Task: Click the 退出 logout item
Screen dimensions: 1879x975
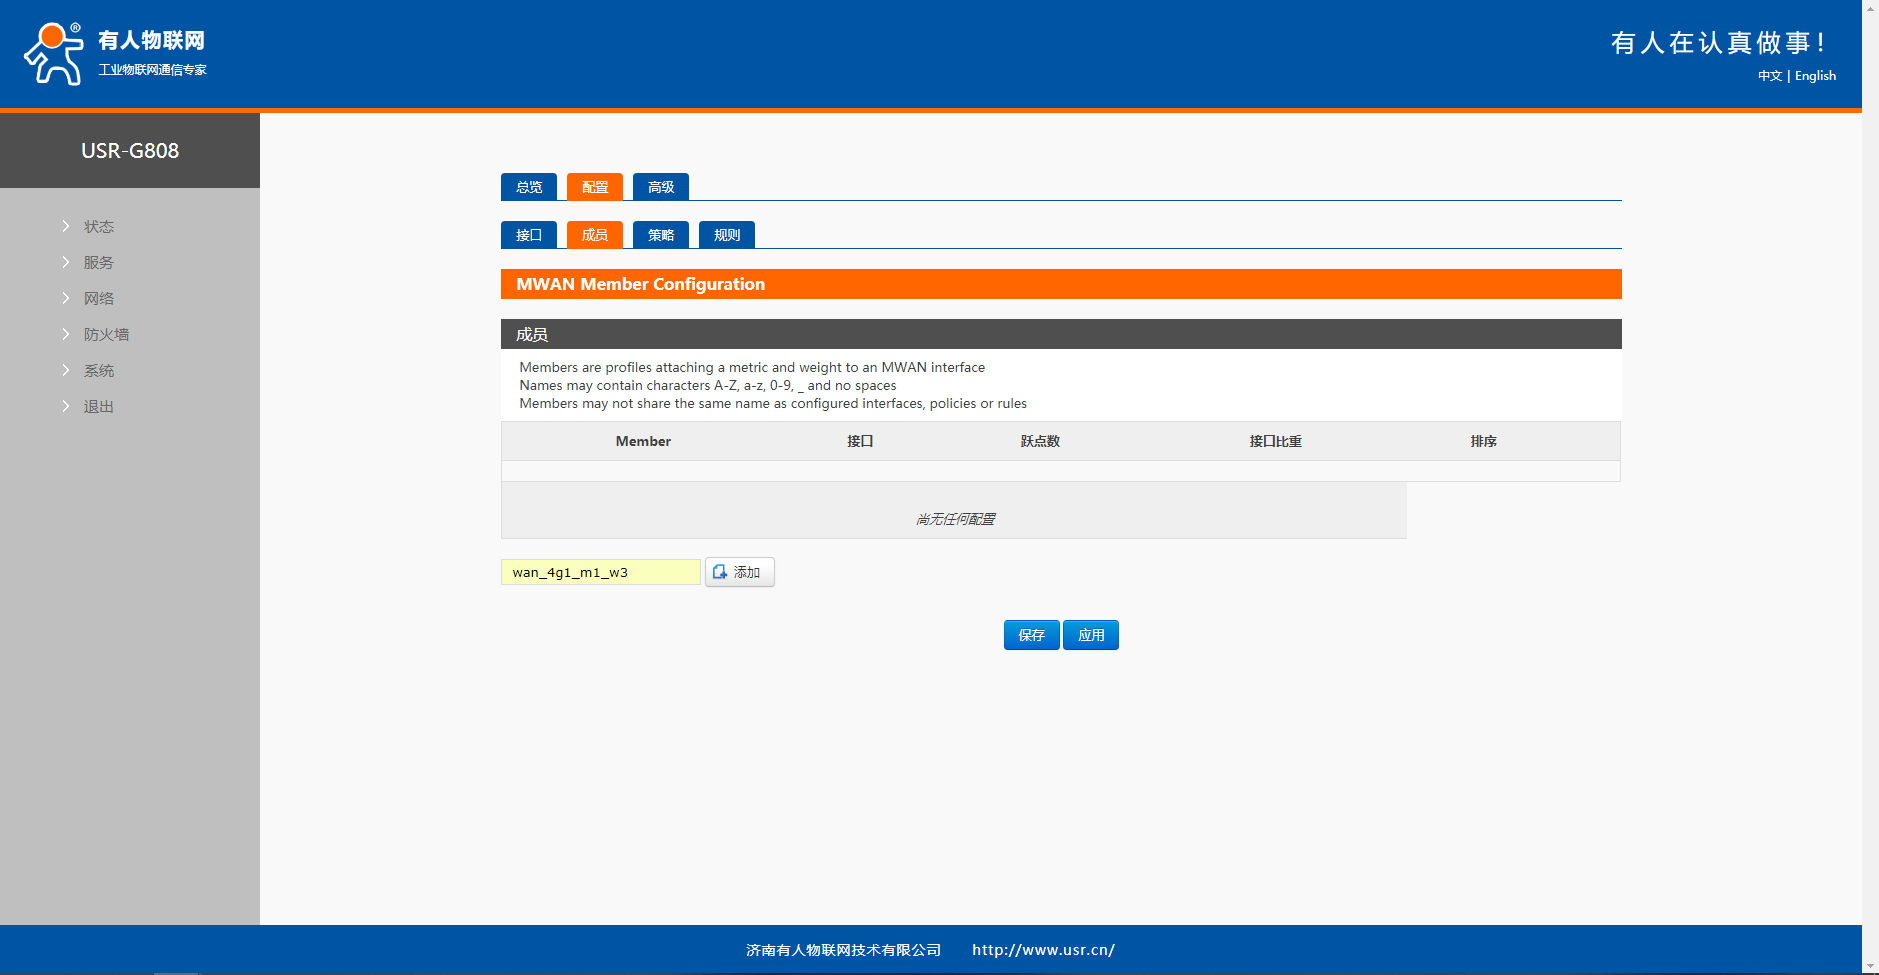Action: click(x=98, y=407)
